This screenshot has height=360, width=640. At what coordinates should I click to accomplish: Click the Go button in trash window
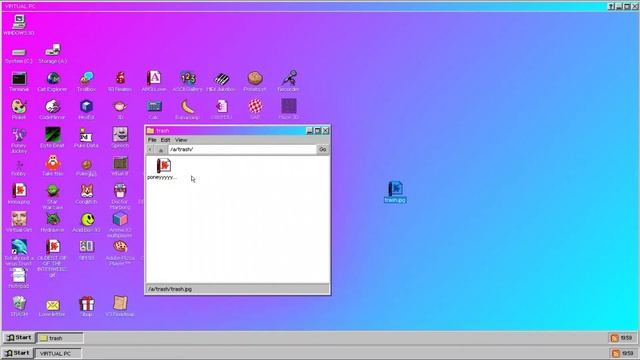coord(322,149)
